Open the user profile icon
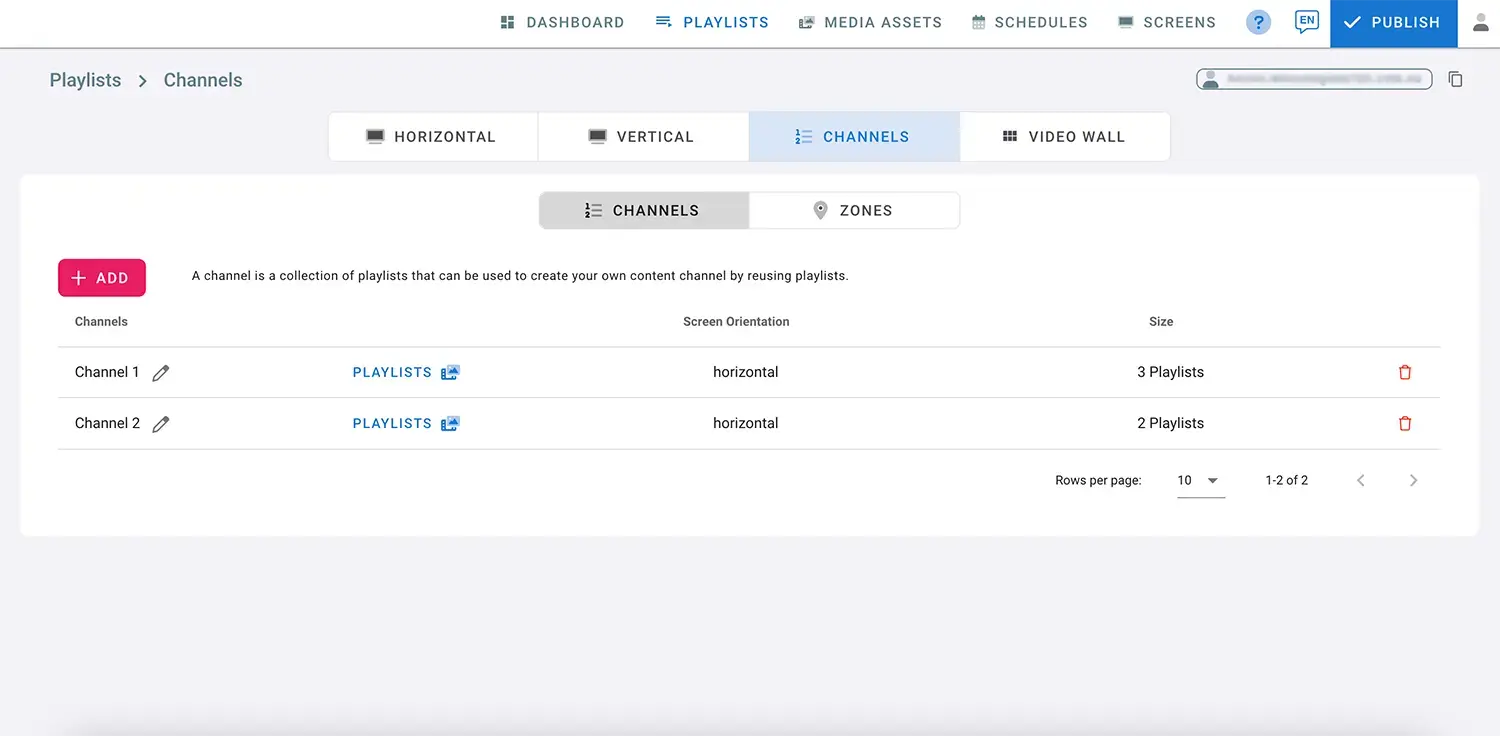Viewport: 1500px width, 736px height. coord(1481,22)
